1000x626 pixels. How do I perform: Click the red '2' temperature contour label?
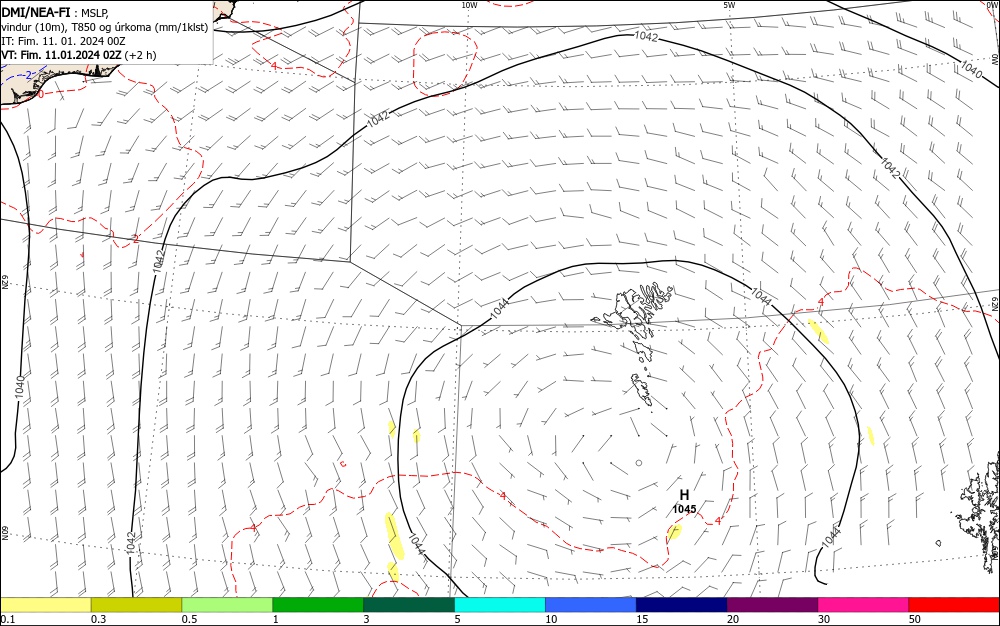click(x=135, y=239)
